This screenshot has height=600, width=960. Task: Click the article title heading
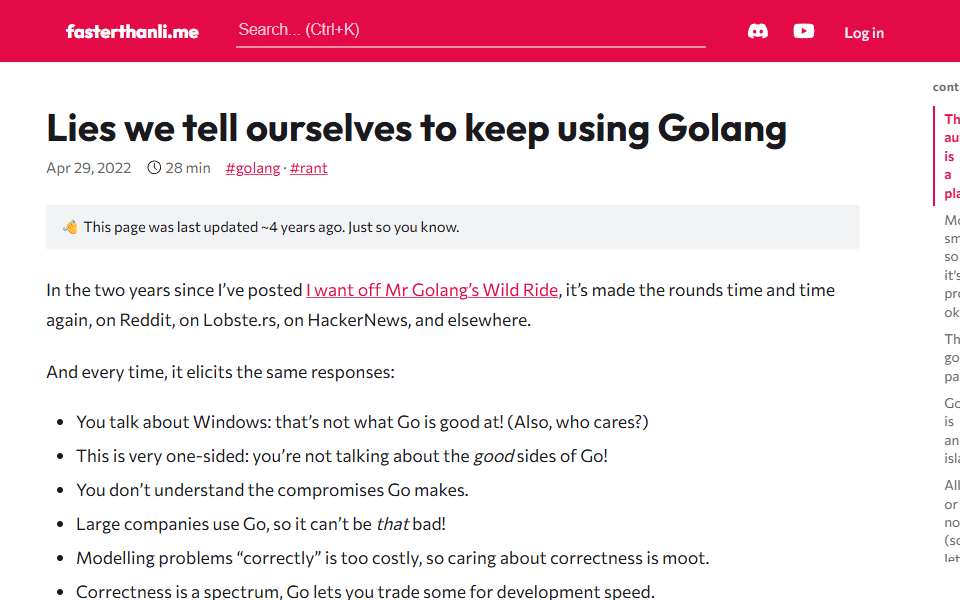click(x=416, y=129)
